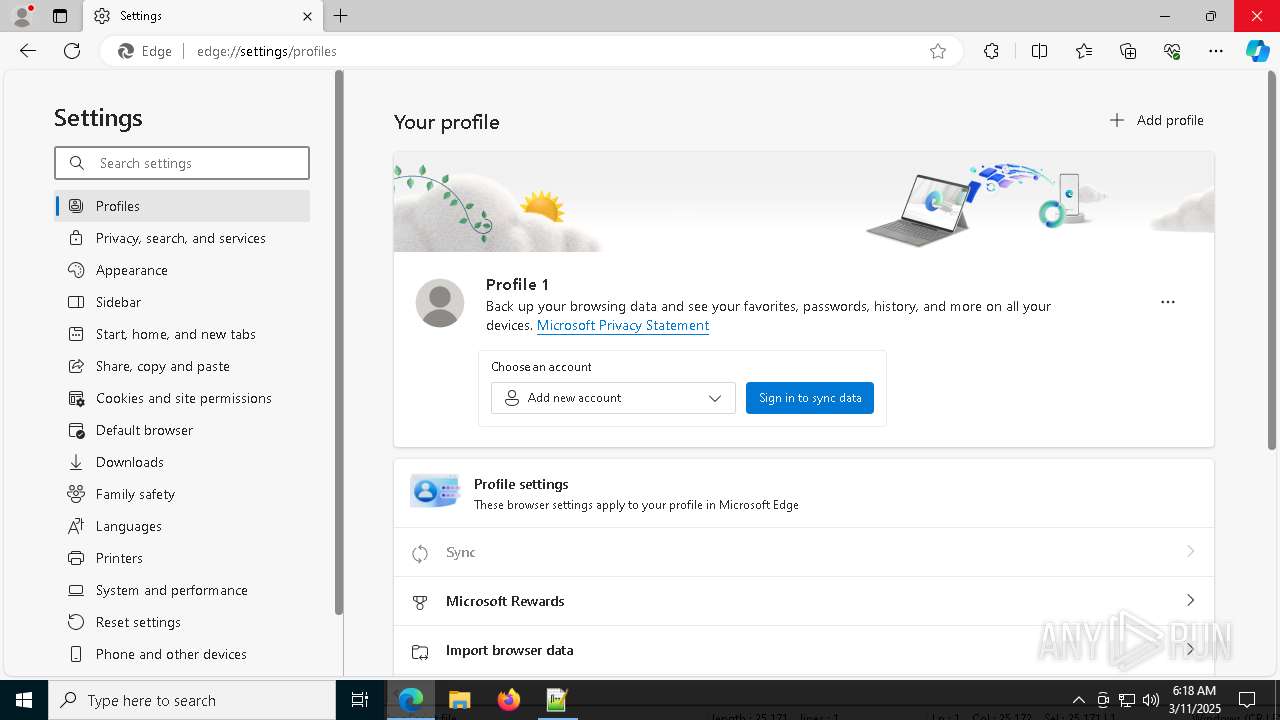Open Import browser data row
The height and width of the screenshot is (720, 1280).
tap(804, 650)
